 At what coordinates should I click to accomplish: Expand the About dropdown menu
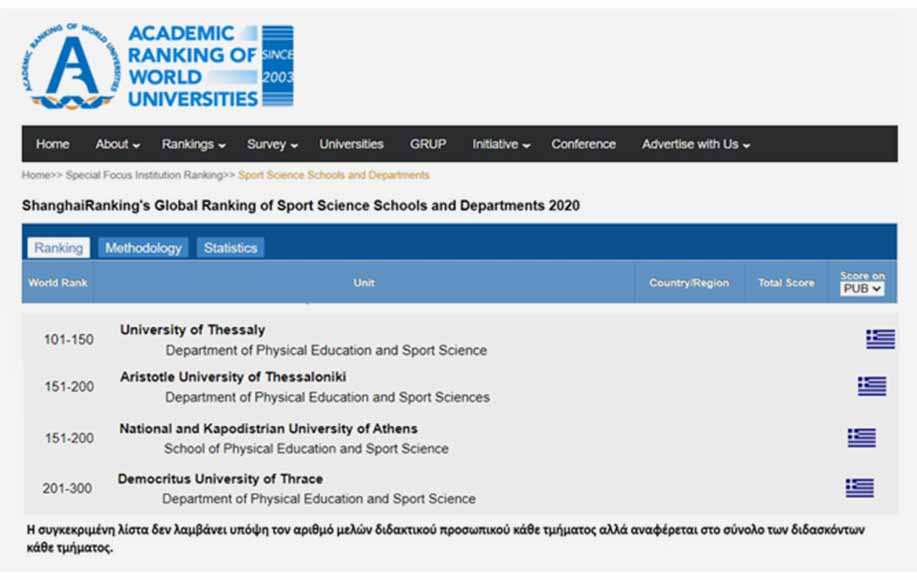click(118, 144)
